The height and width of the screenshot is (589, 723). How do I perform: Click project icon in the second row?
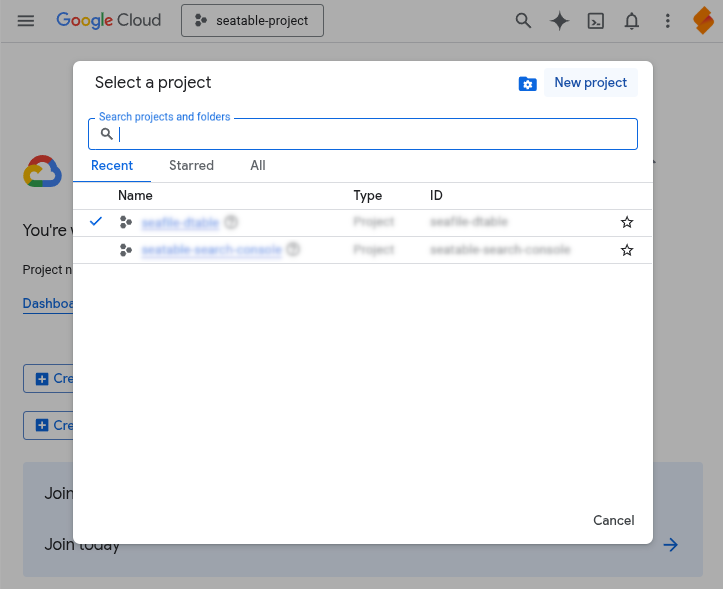(125, 250)
